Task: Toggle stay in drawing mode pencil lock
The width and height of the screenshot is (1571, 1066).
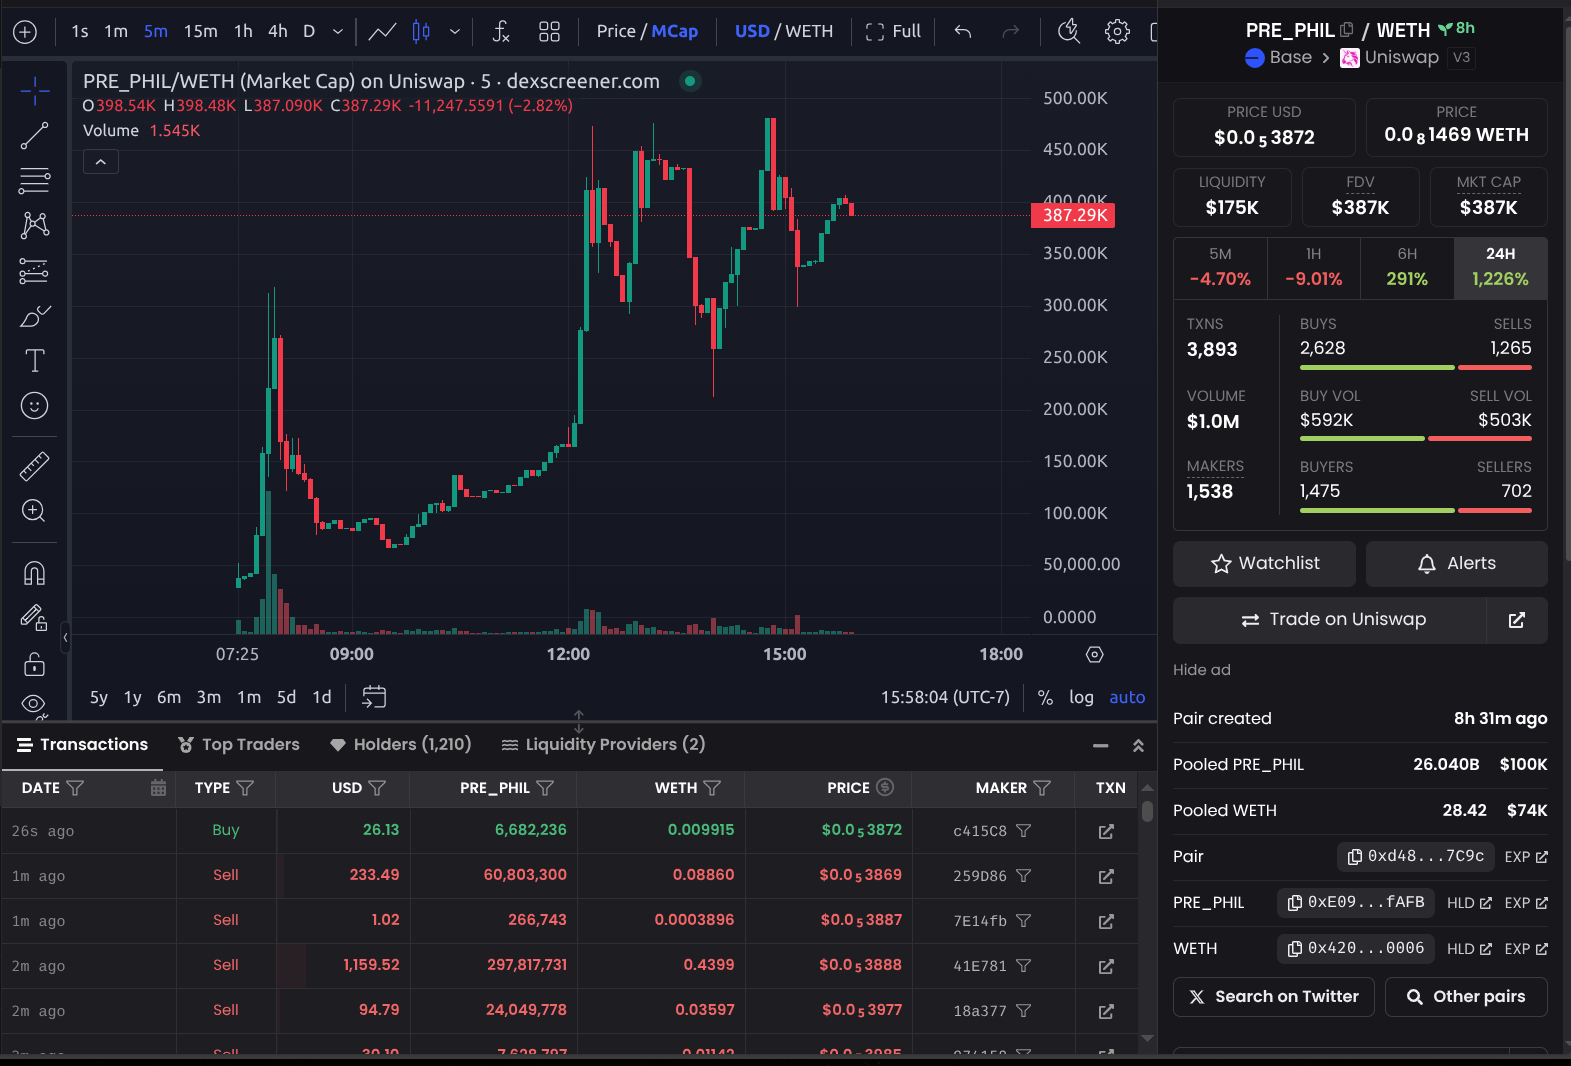Action: click(34, 618)
